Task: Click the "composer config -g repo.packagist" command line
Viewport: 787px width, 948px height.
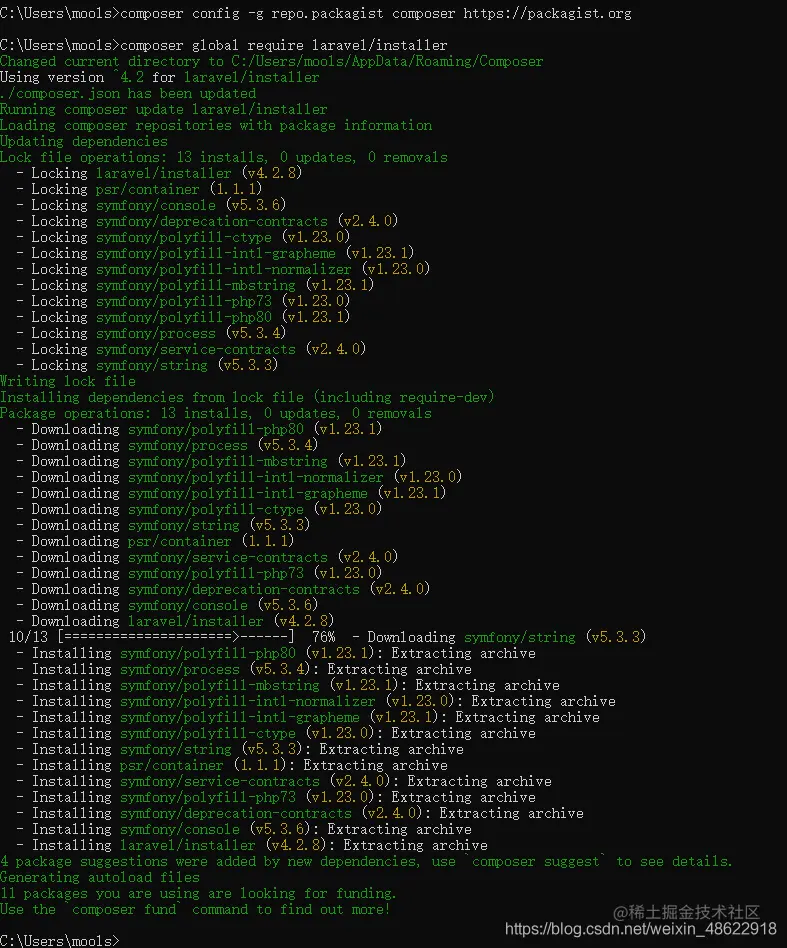Action: click(x=316, y=13)
